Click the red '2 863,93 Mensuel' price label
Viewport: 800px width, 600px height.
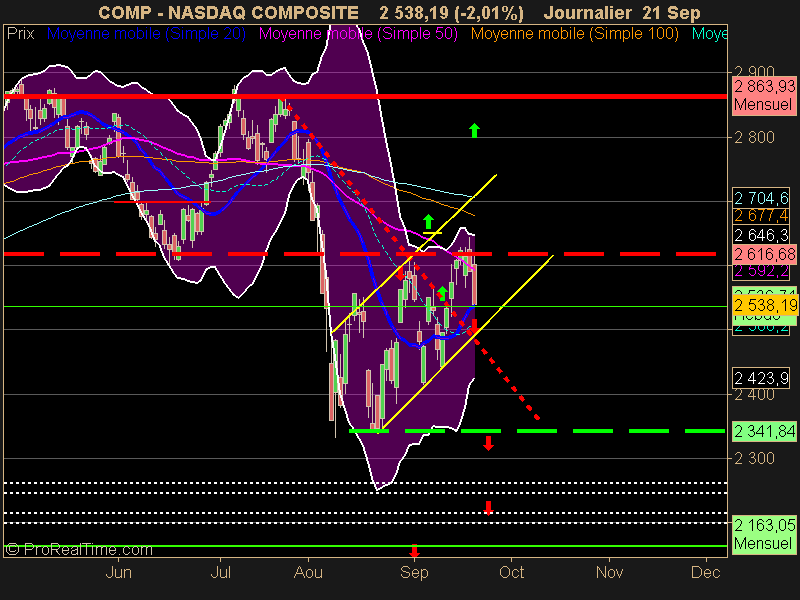[764, 95]
